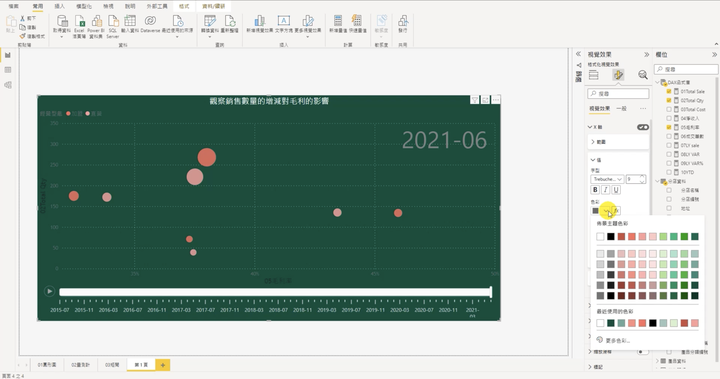
Task: Toggle Bold font style
Action: pos(595,190)
